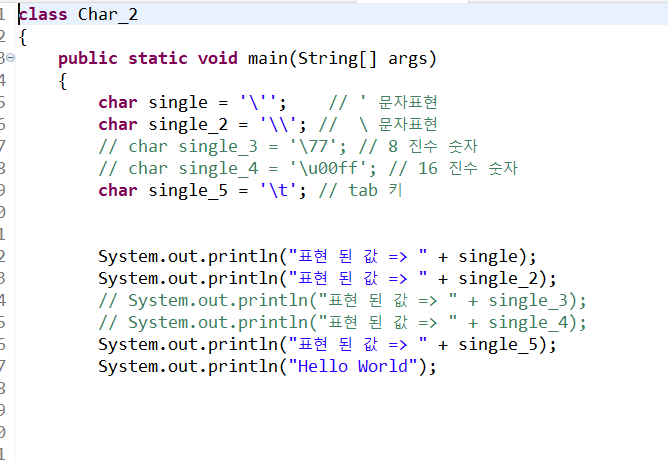Click println statement printing single_5)
This screenshot has width=668, height=463.
pos(327,345)
